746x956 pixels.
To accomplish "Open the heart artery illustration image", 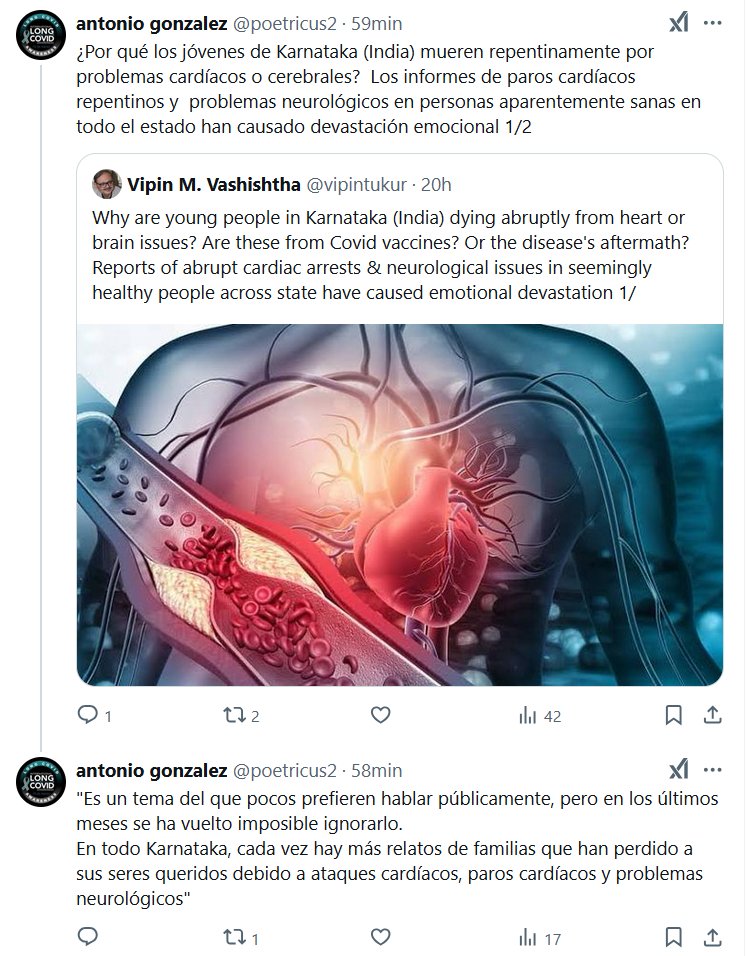I will 400,504.
